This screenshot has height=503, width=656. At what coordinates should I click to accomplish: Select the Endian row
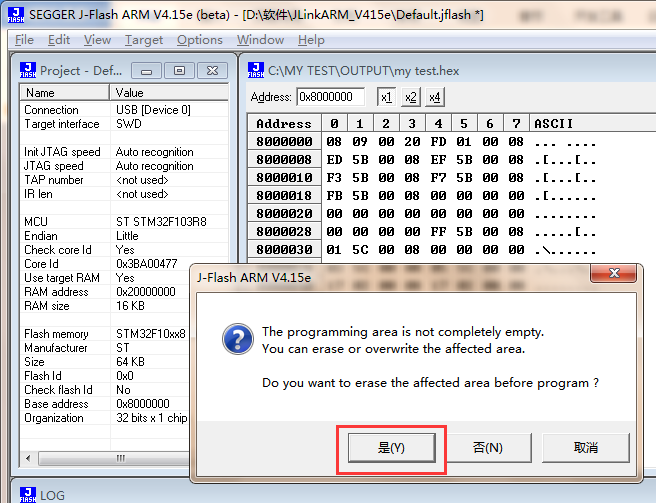(124, 236)
